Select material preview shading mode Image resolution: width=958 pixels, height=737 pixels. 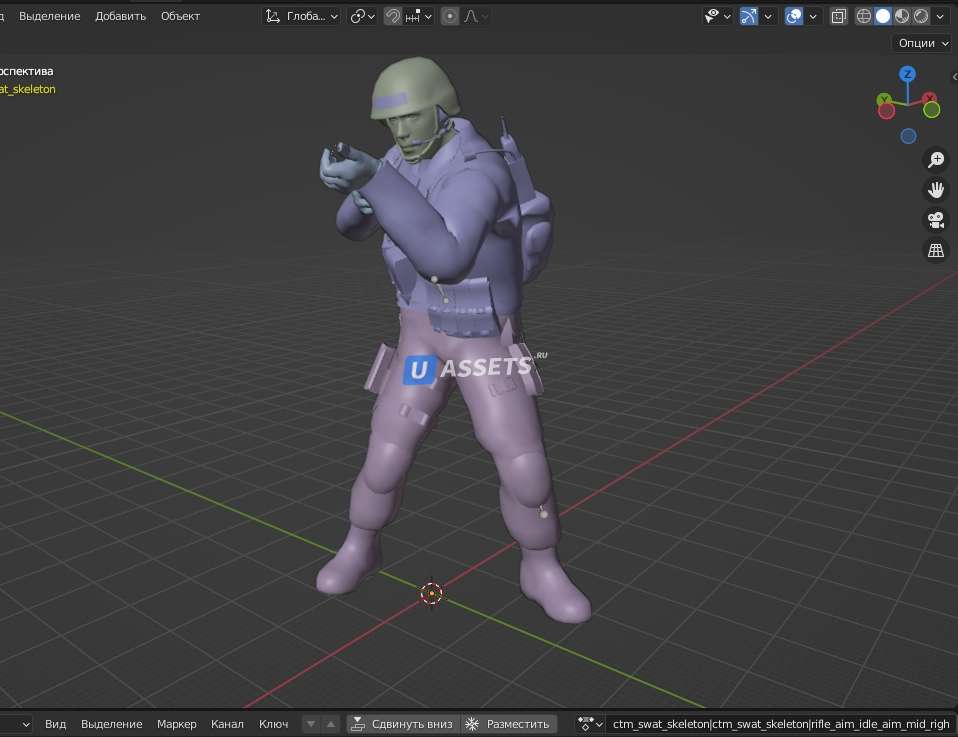point(902,16)
